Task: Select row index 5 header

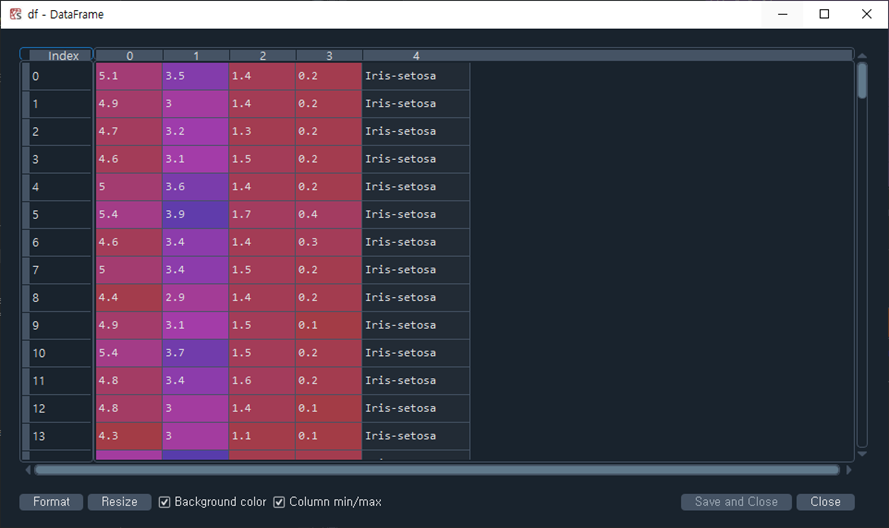Action: click(x=57, y=214)
